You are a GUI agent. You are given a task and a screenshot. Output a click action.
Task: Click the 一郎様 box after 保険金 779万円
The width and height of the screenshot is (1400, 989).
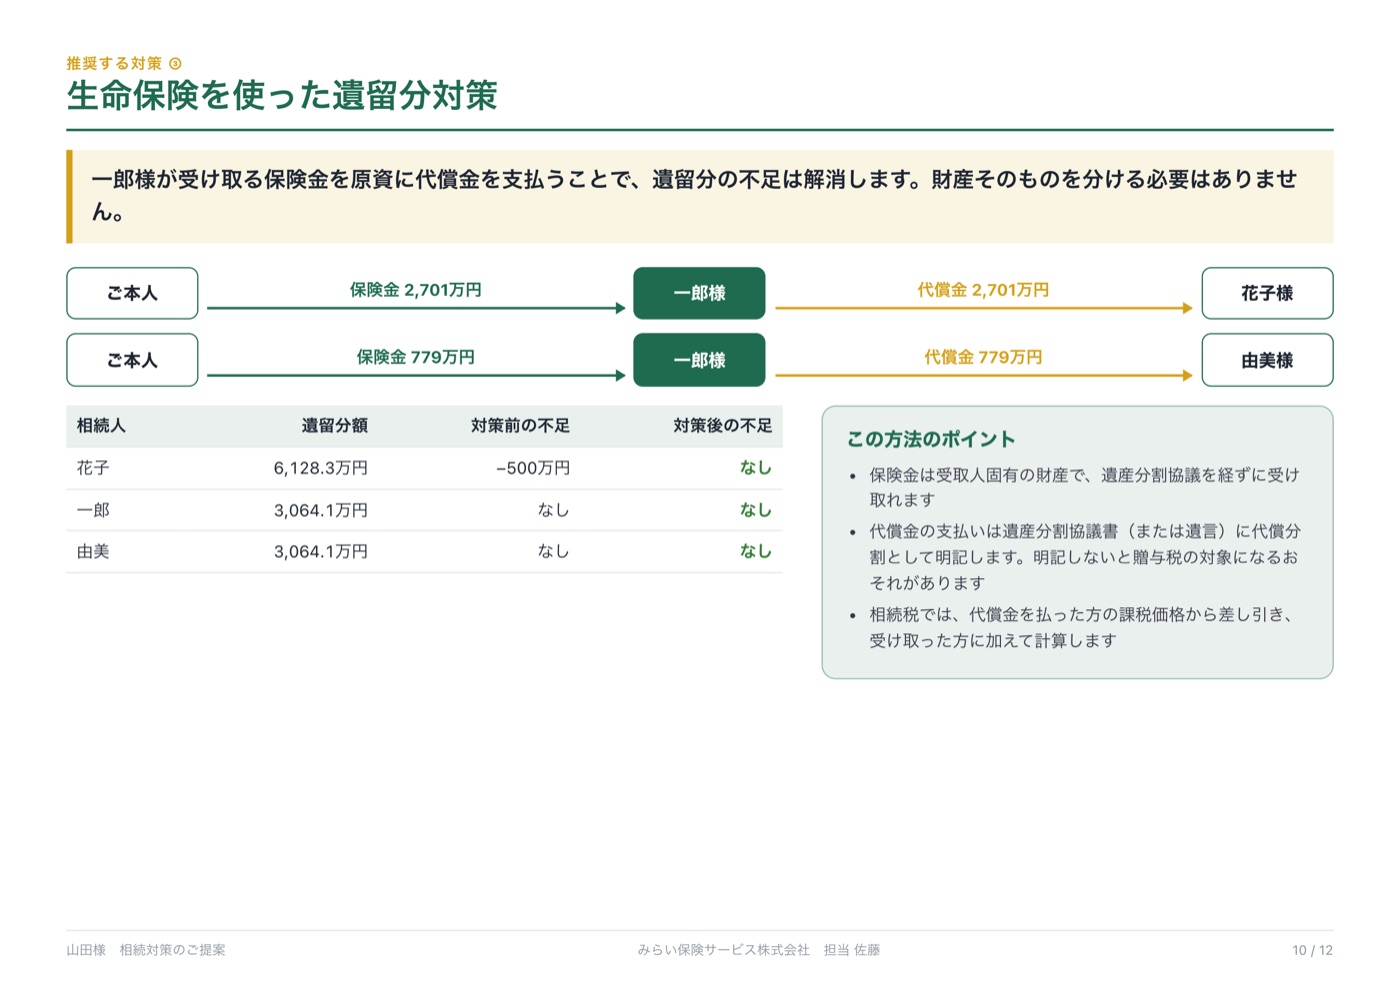click(x=699, y=360)
